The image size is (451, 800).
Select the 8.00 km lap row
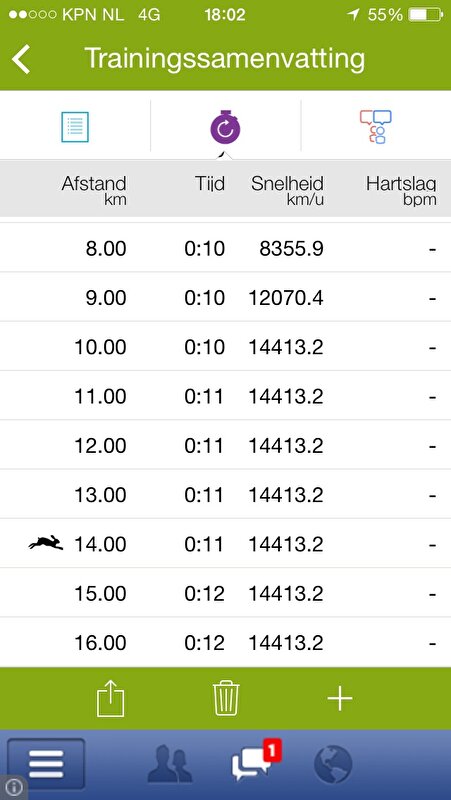pos(226,248)
